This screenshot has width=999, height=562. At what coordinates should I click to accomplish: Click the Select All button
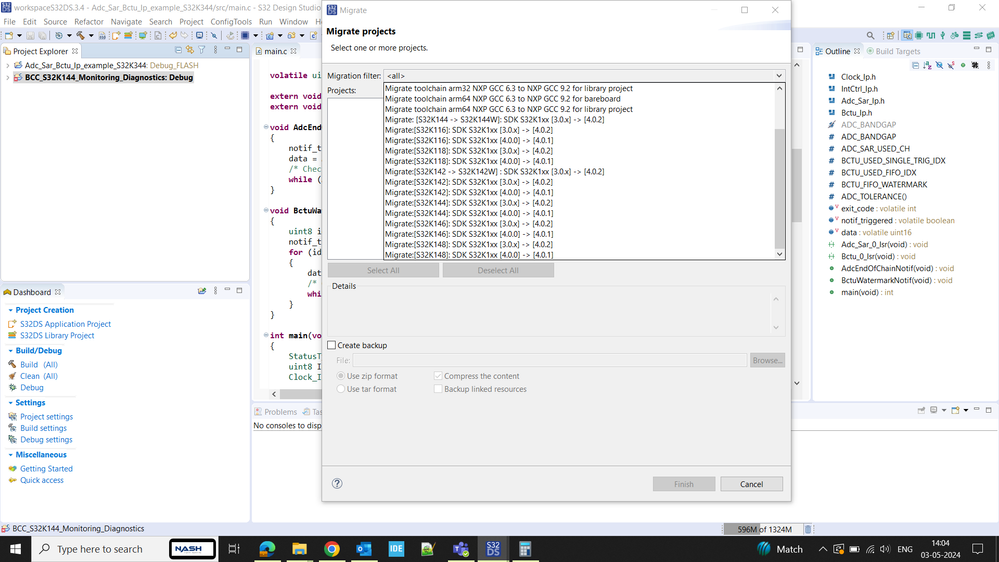[383, 270]
